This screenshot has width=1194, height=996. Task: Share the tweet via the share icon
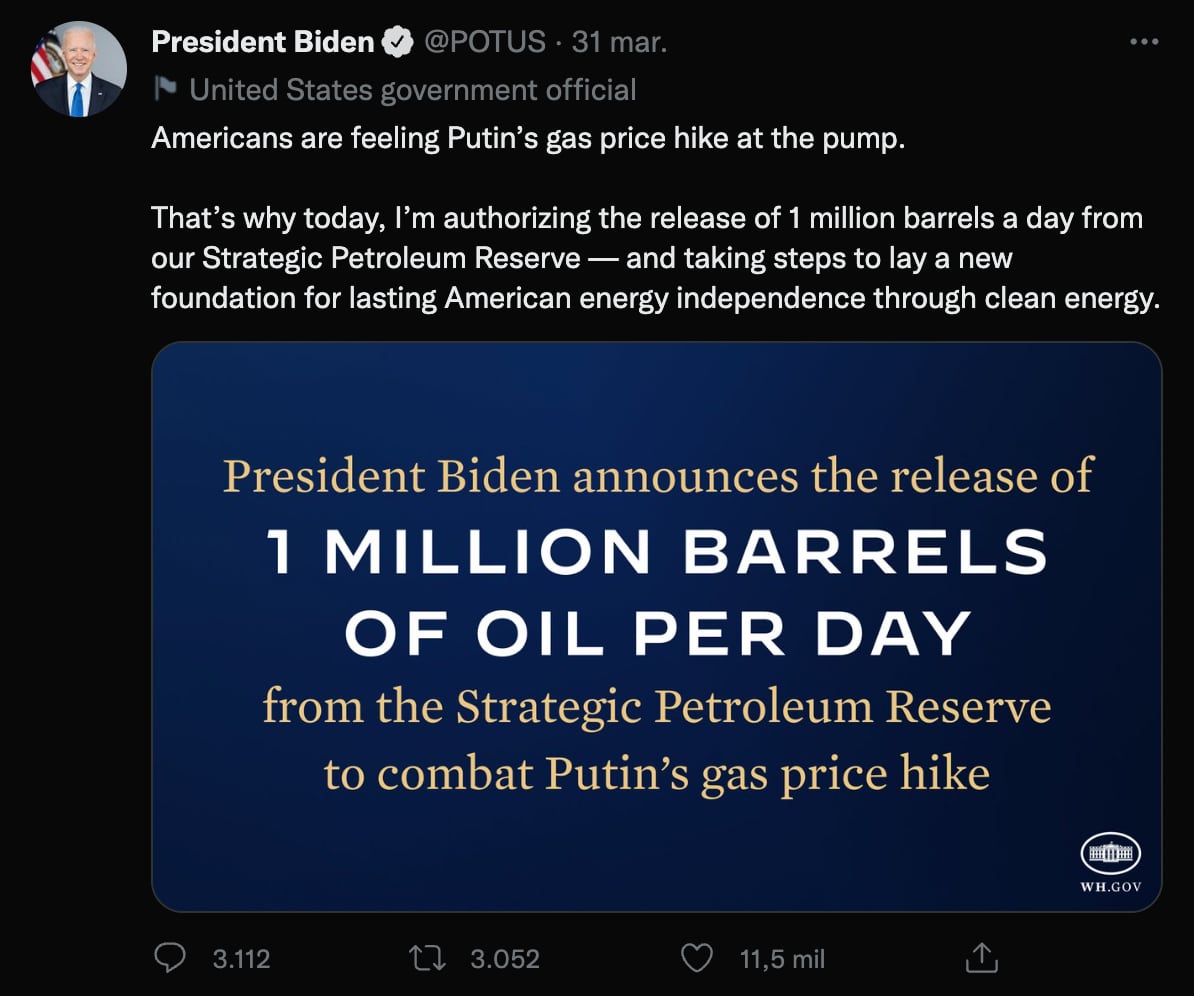pos(982,958)
